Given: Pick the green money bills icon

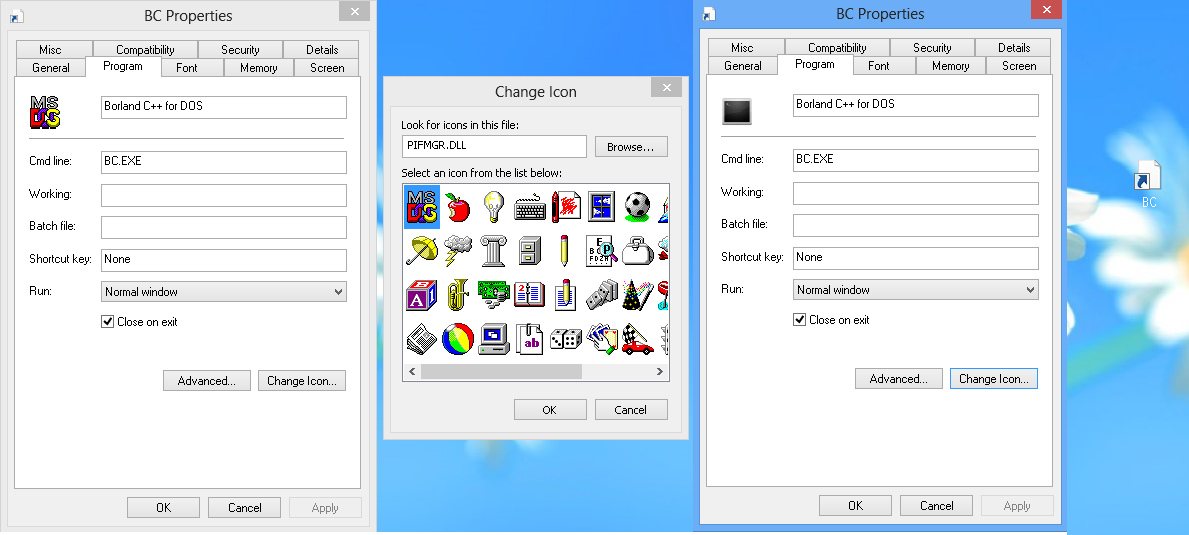Looking at the screenshot, I should click(x=494, y=294).
